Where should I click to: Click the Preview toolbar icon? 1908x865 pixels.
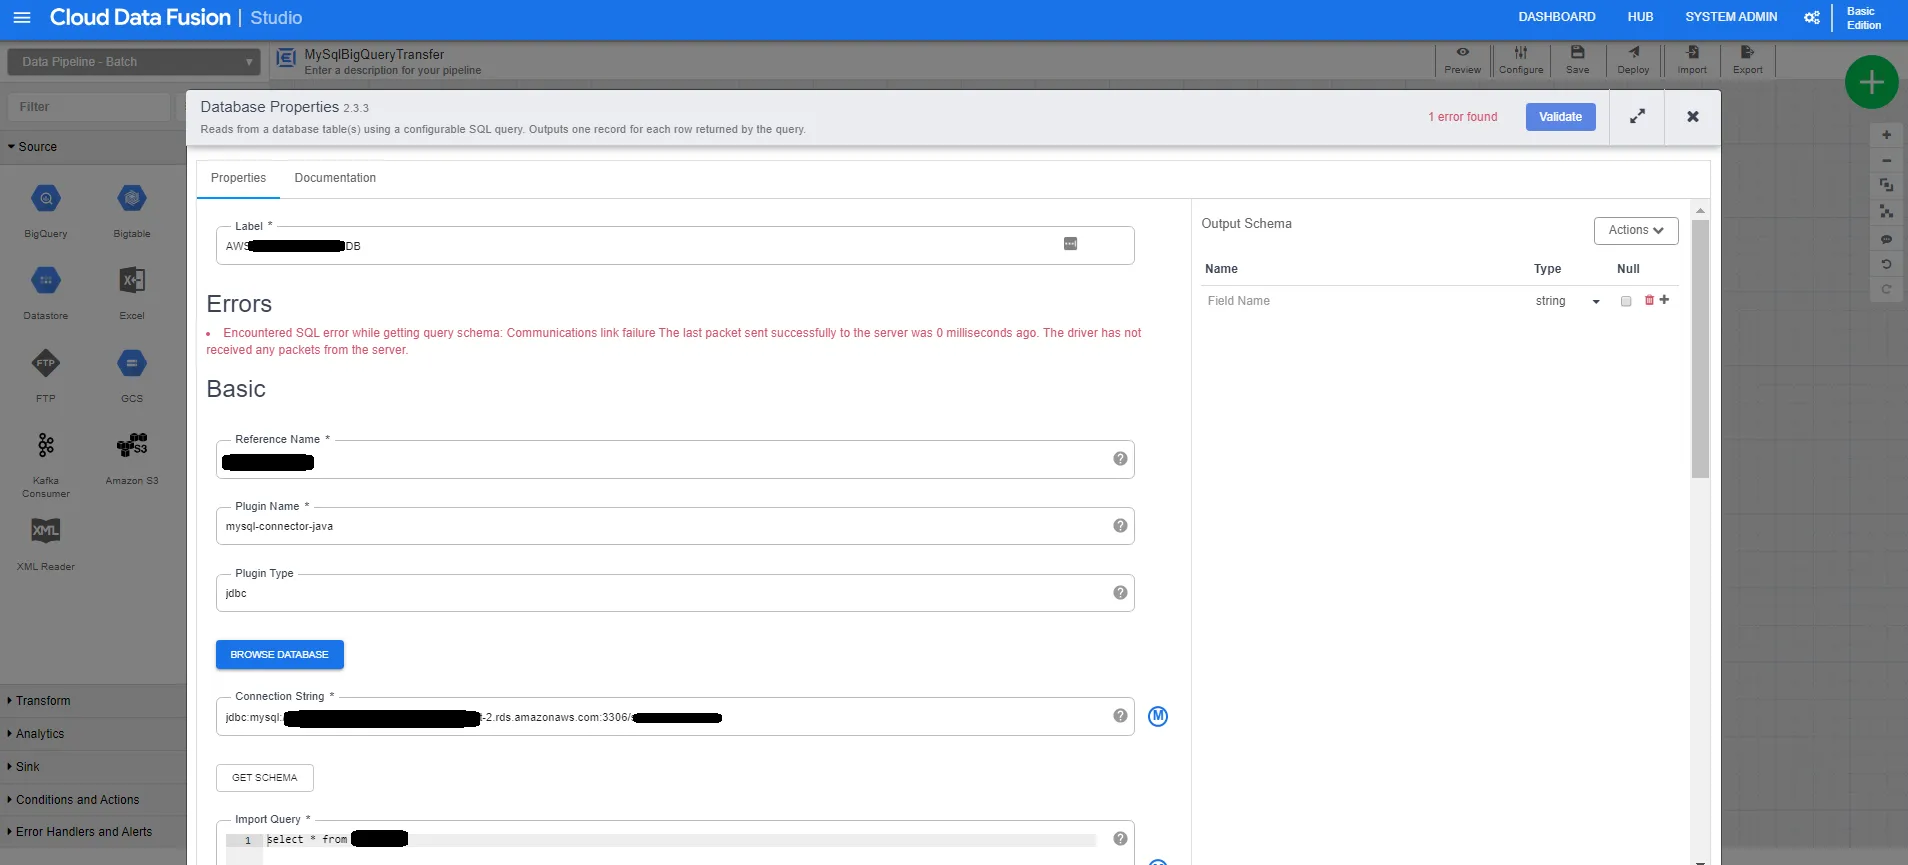tap(1462, 60)
